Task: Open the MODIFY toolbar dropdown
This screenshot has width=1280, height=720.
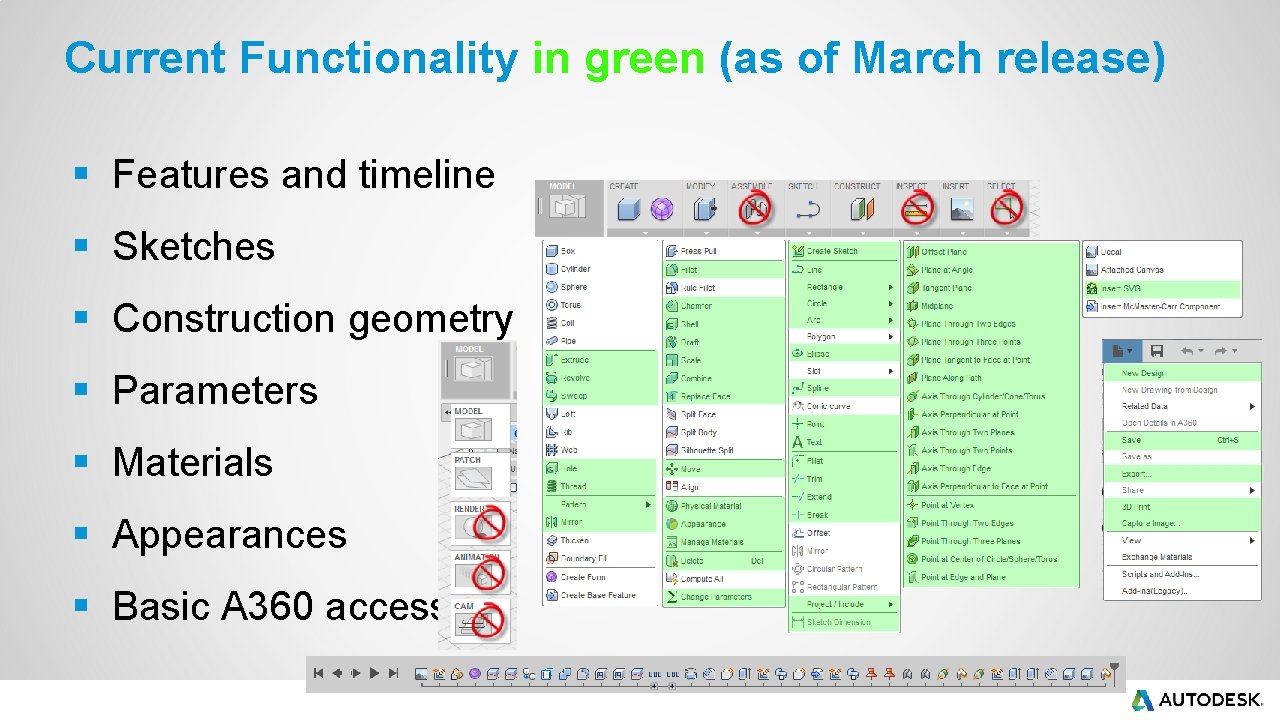Action: (x=705, y=232)
